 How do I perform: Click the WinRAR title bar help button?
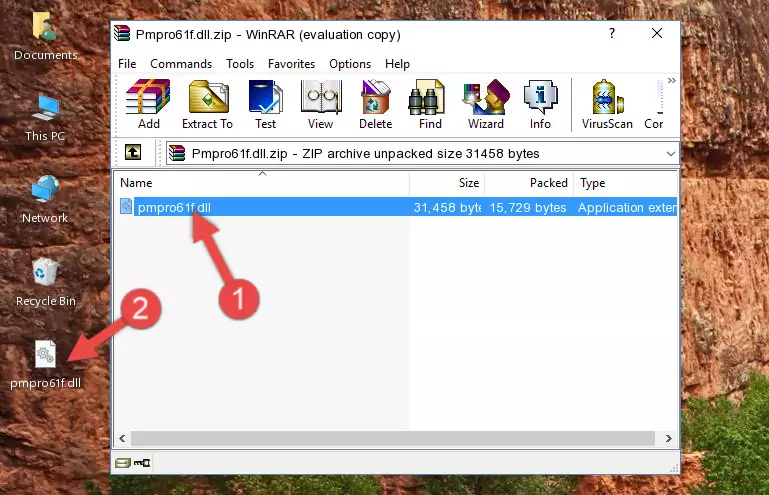tap(612, 33)
